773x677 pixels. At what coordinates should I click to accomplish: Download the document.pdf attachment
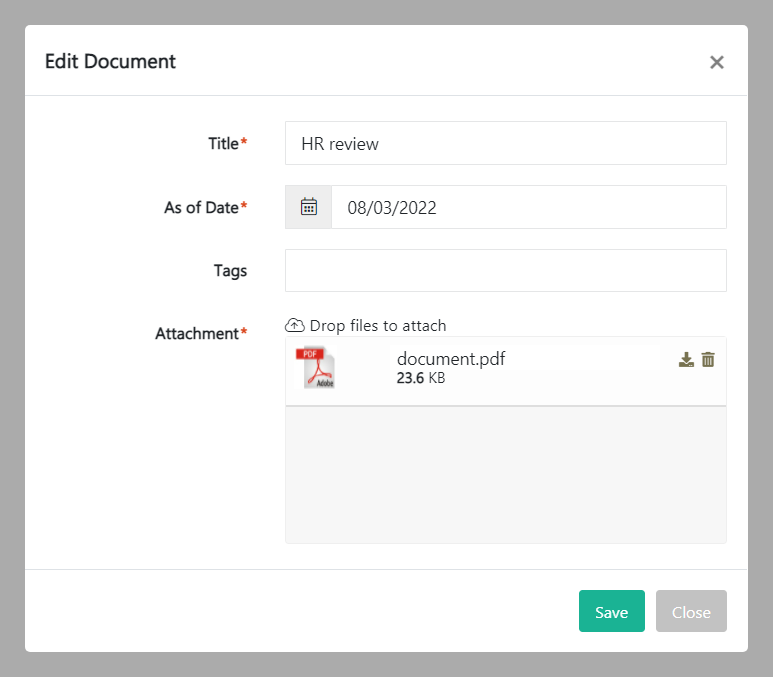click(686, 360)
